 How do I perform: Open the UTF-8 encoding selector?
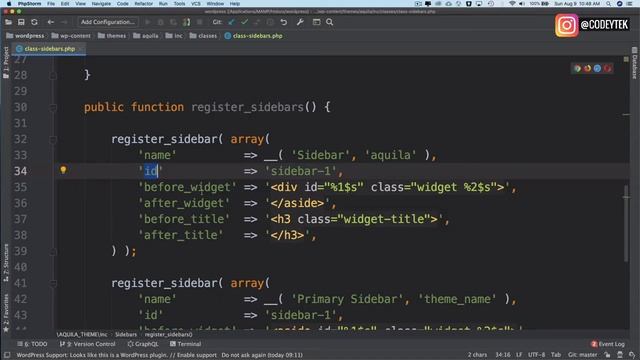coord(536,355)
